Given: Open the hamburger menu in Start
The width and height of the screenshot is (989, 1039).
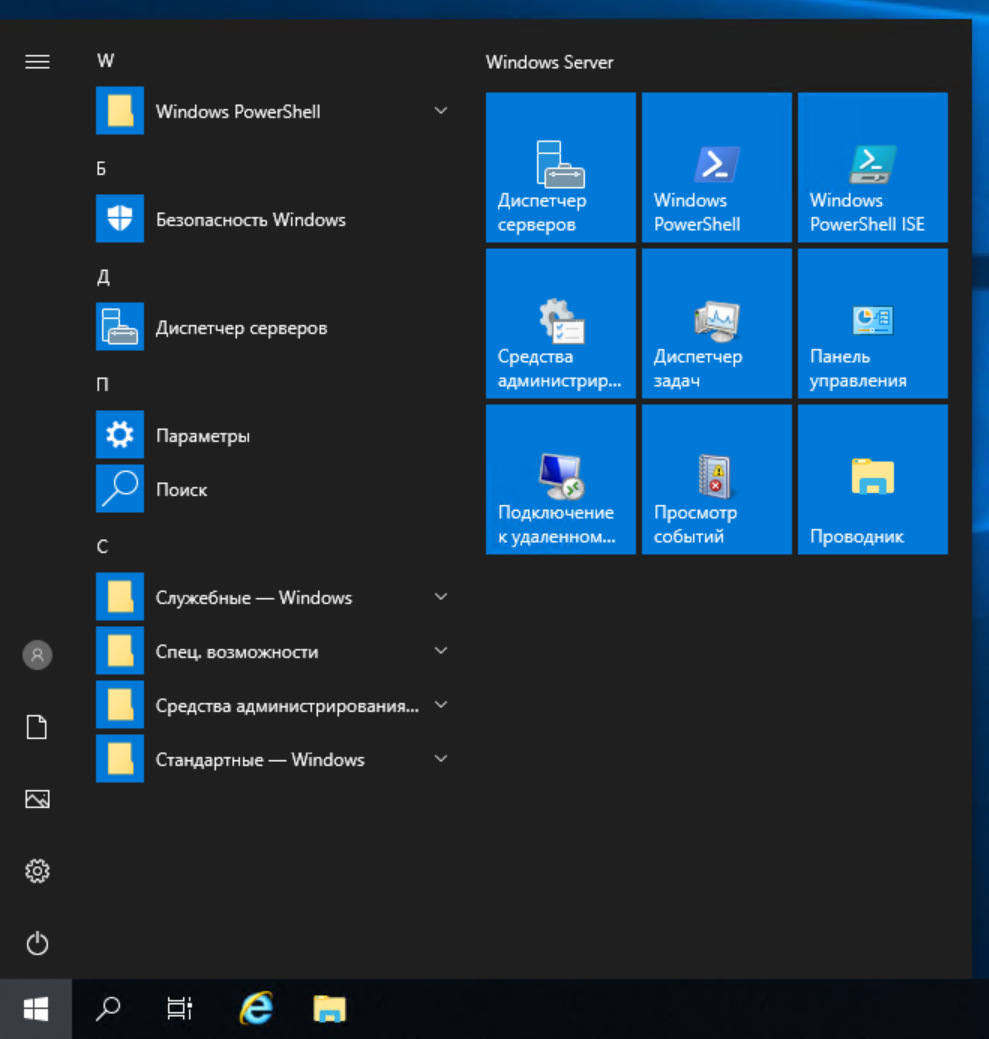Looking at the screenshot, I should [37, 61].
